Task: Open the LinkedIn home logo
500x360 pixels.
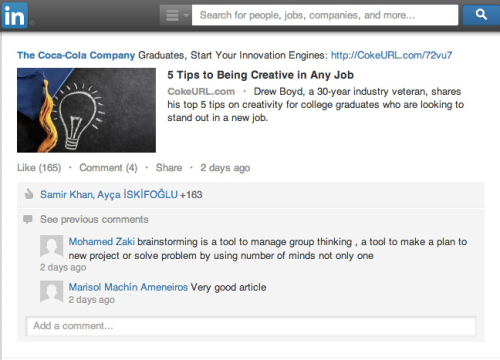Action: click(x=15, y=15)
